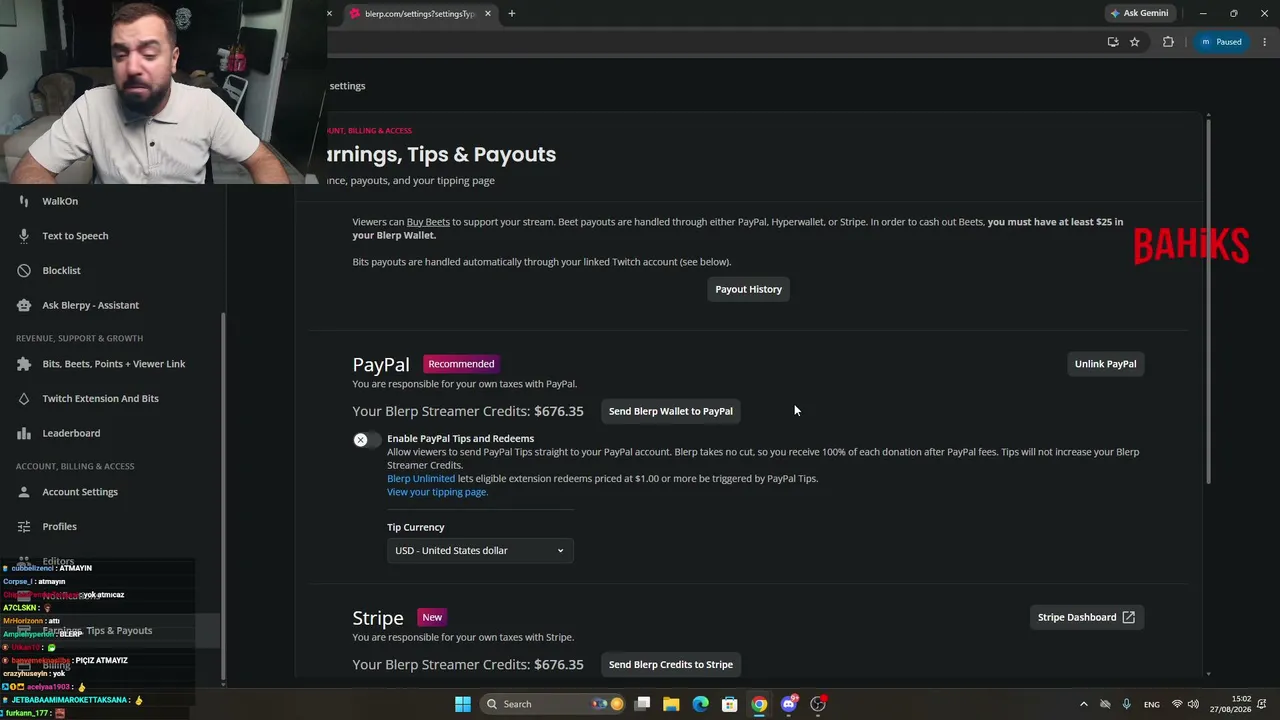Open the Blerp Unlimited link

coord(421,478)
